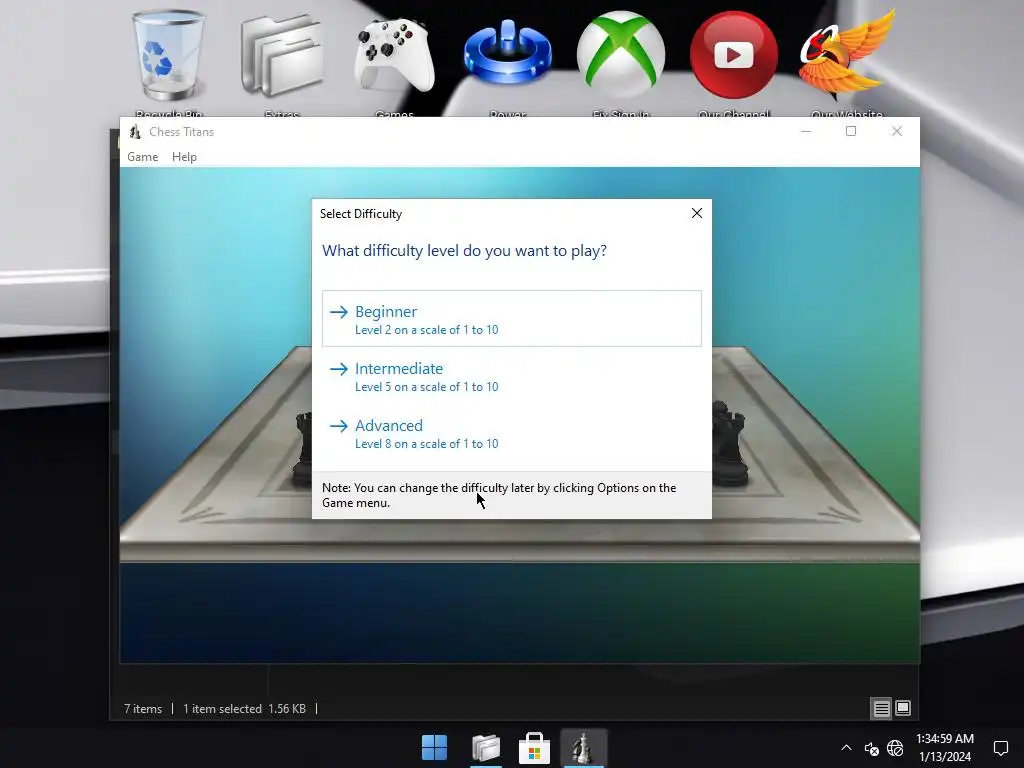Open the Game menu in Chess Titans

(142, 157)
